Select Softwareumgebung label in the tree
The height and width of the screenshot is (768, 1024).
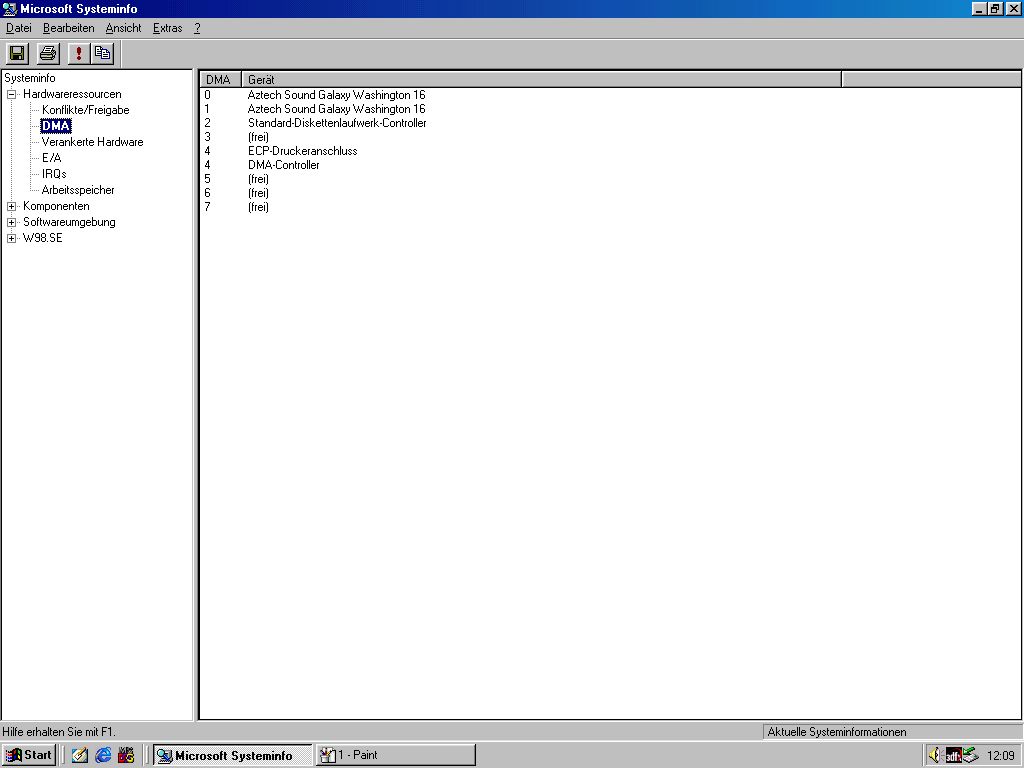[x=69, y=222]
